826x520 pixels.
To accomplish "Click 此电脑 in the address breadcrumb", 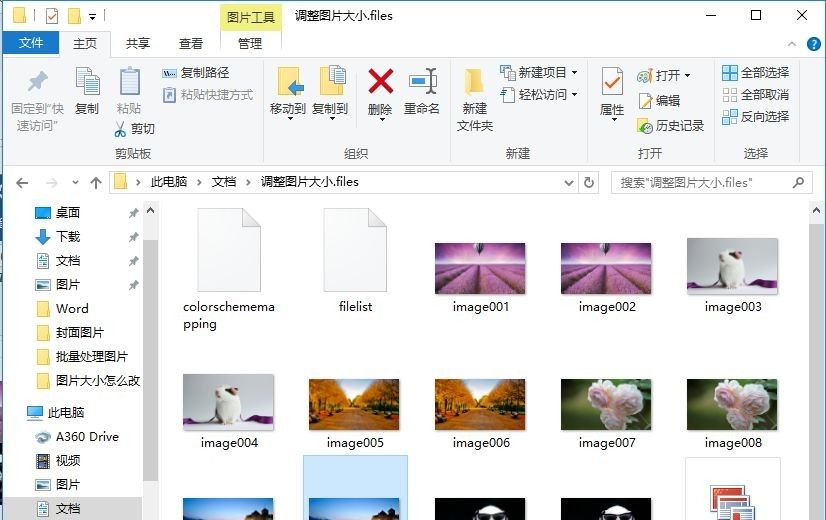I will pos(169,182).
